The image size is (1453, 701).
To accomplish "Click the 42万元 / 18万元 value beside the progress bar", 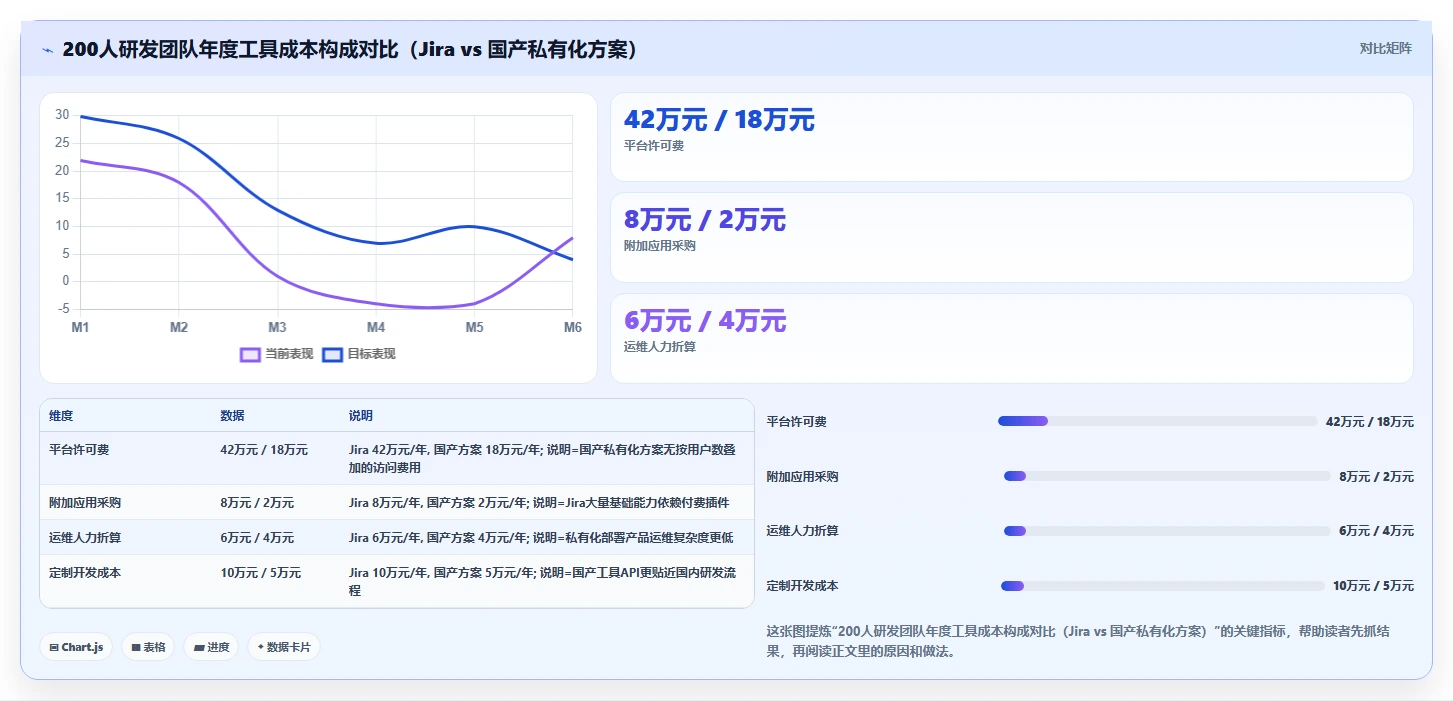I will point(1370,422).
